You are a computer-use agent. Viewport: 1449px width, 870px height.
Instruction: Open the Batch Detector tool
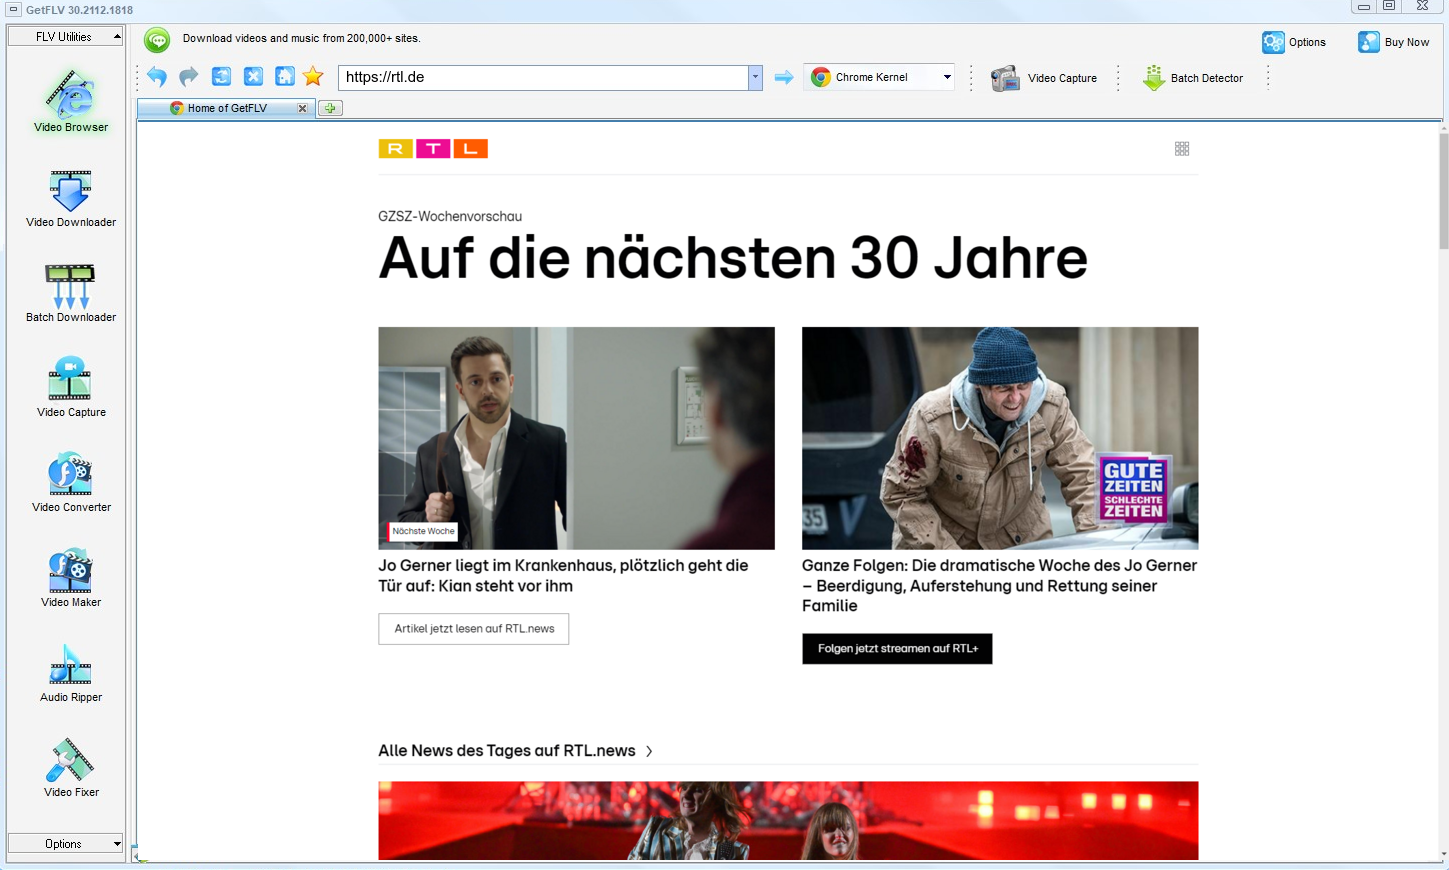point(1193,78)
